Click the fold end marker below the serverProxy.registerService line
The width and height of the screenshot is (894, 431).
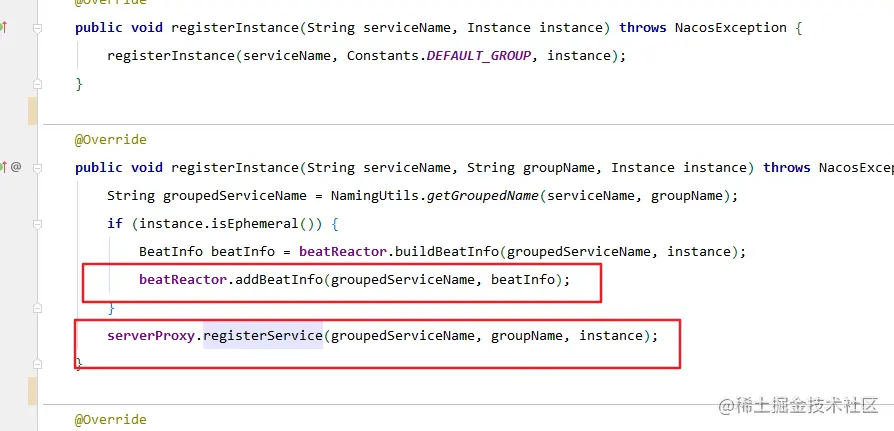(x=38, y=364)
